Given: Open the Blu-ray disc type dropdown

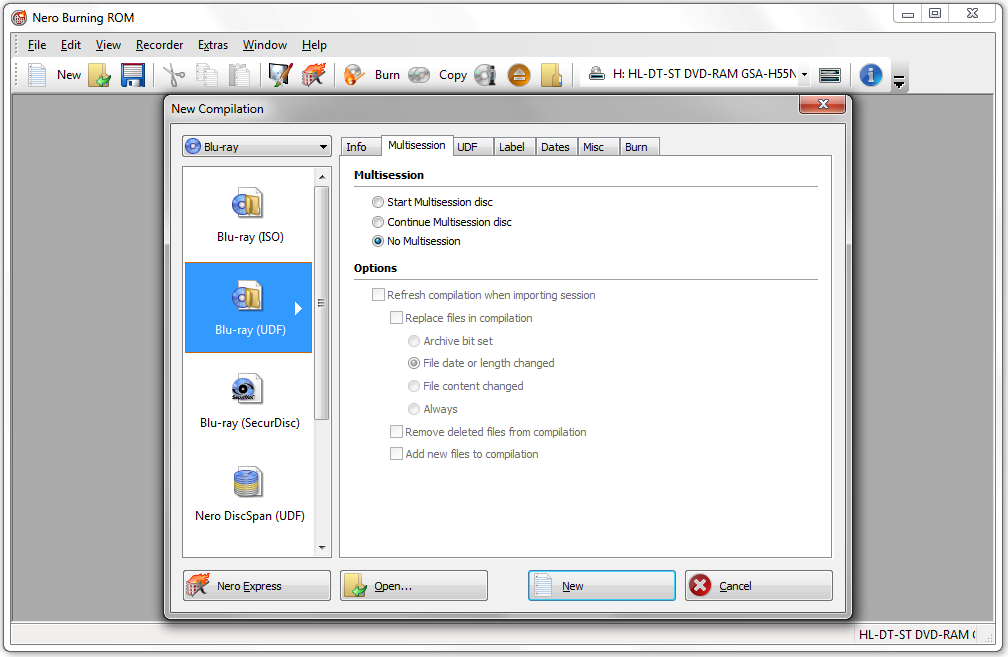Looking at the screenshot, I should pyautogui.click(x=257, y=147).
